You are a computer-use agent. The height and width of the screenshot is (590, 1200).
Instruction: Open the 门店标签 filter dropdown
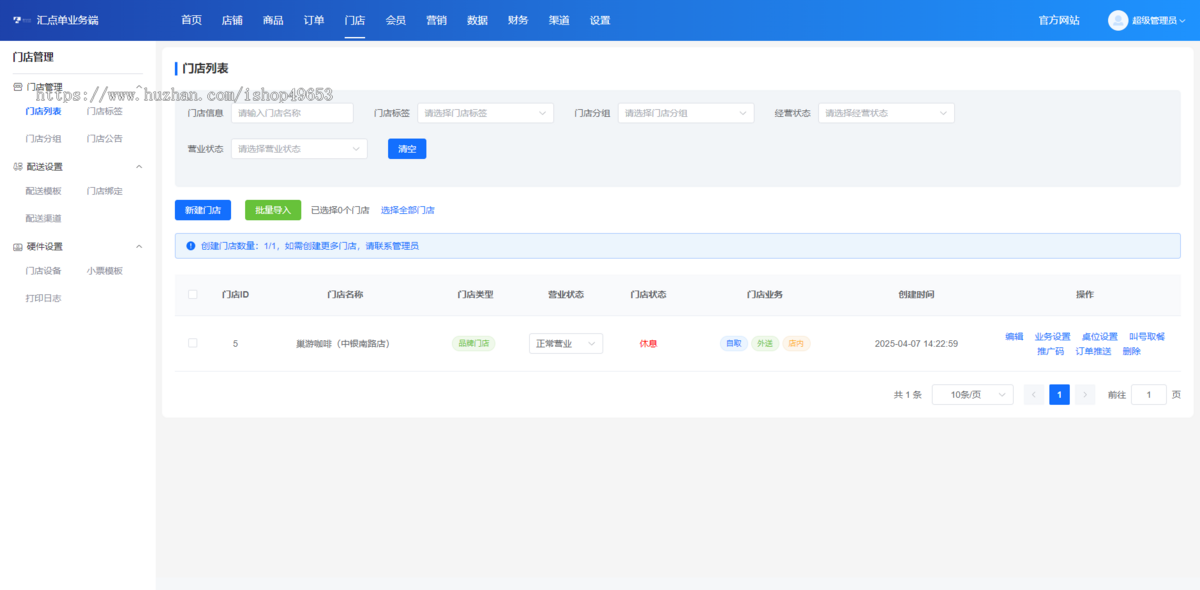[x=485, y=113]
